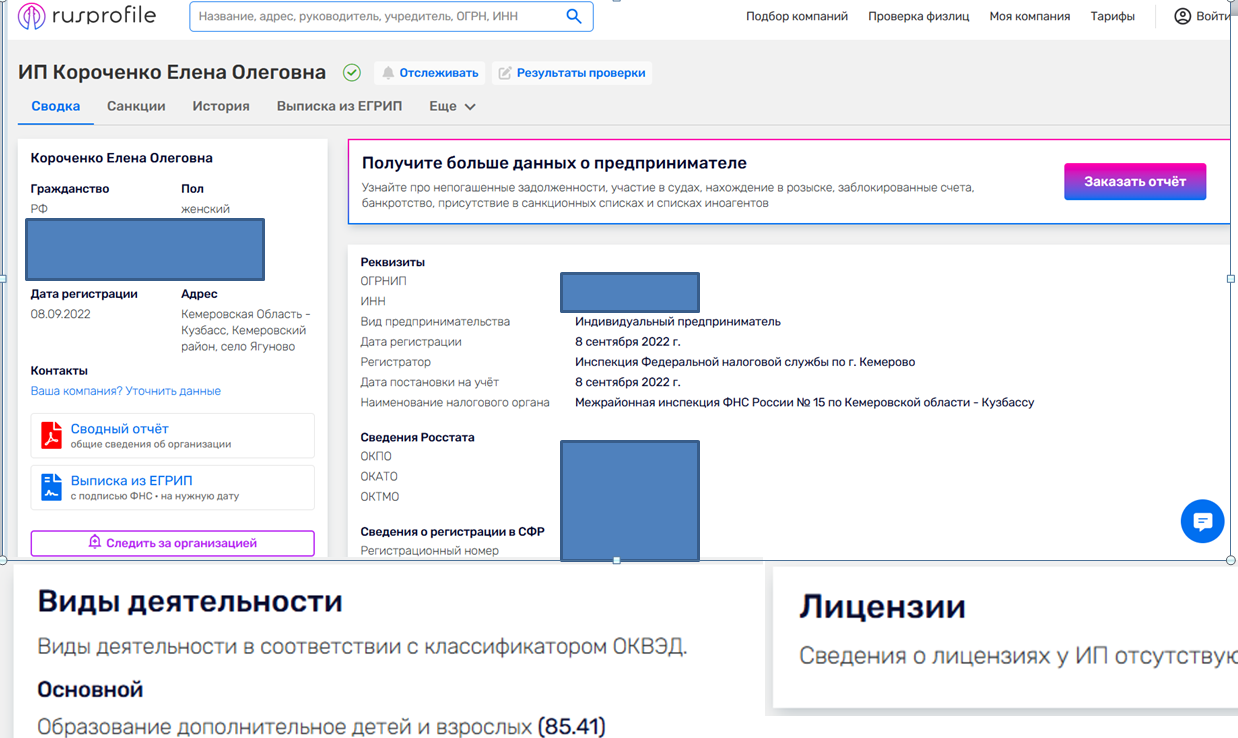Click the Лицензии heading
This screenshot has width=1238, height=738.
(x=882, y=607)
